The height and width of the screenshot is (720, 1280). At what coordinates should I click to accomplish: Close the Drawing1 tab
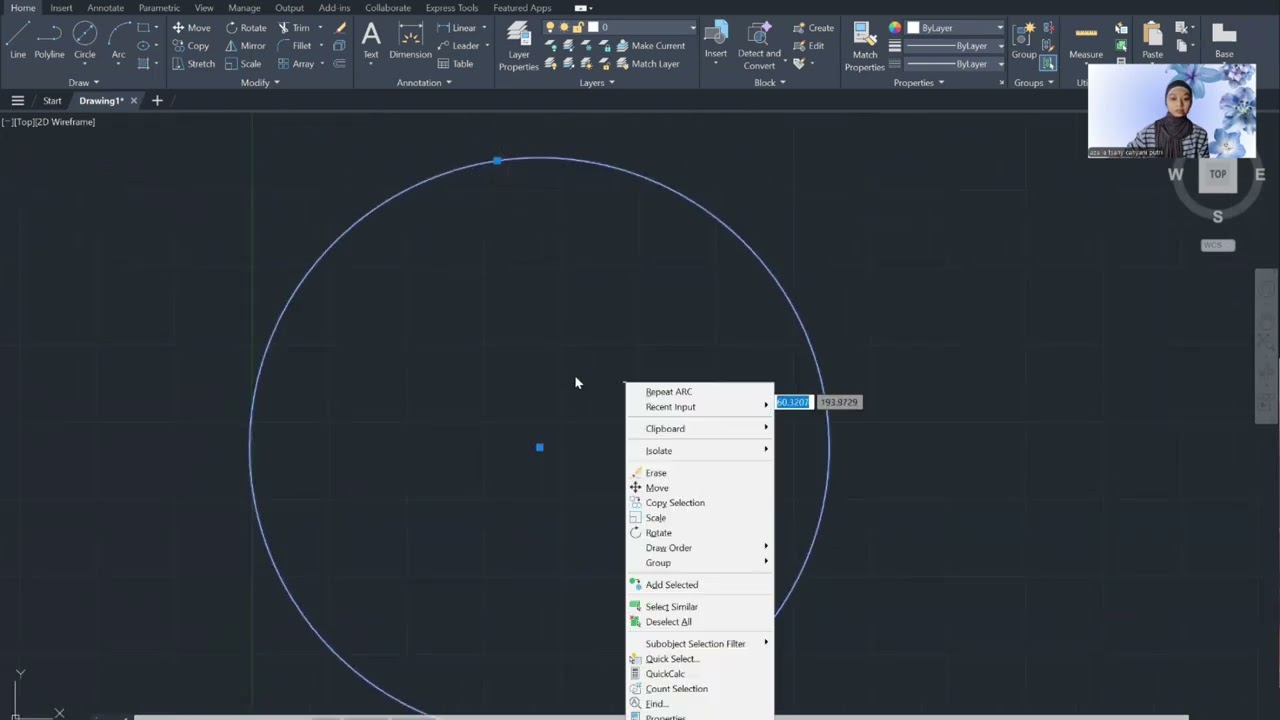tap(133, 101)
